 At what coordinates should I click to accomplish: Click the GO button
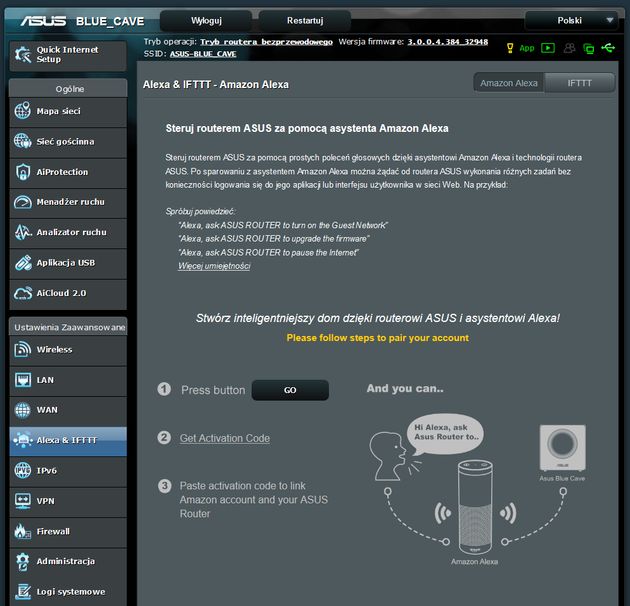click(290, 390)
